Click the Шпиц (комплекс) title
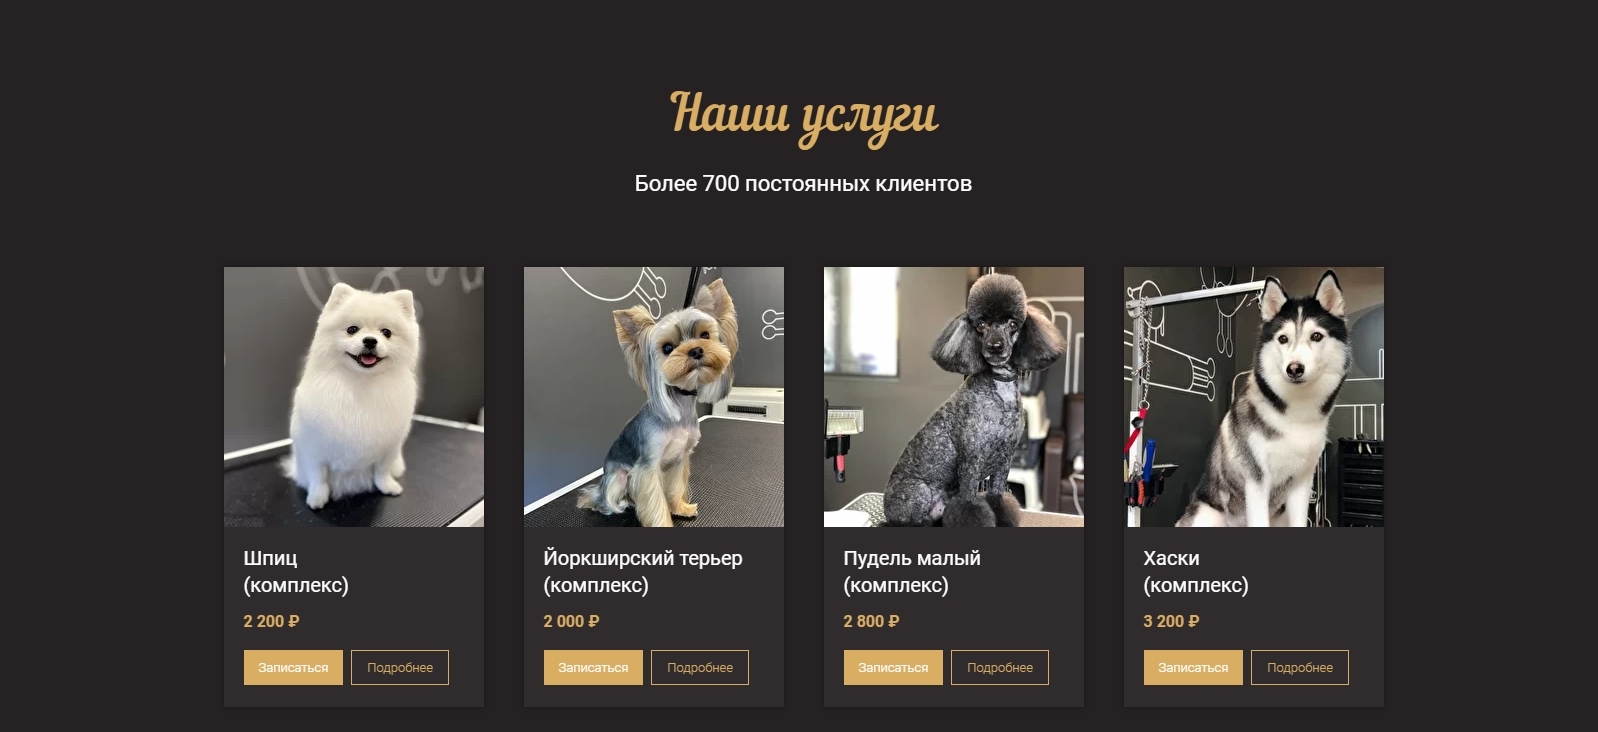1598x732 pixels. pos(296,572)
